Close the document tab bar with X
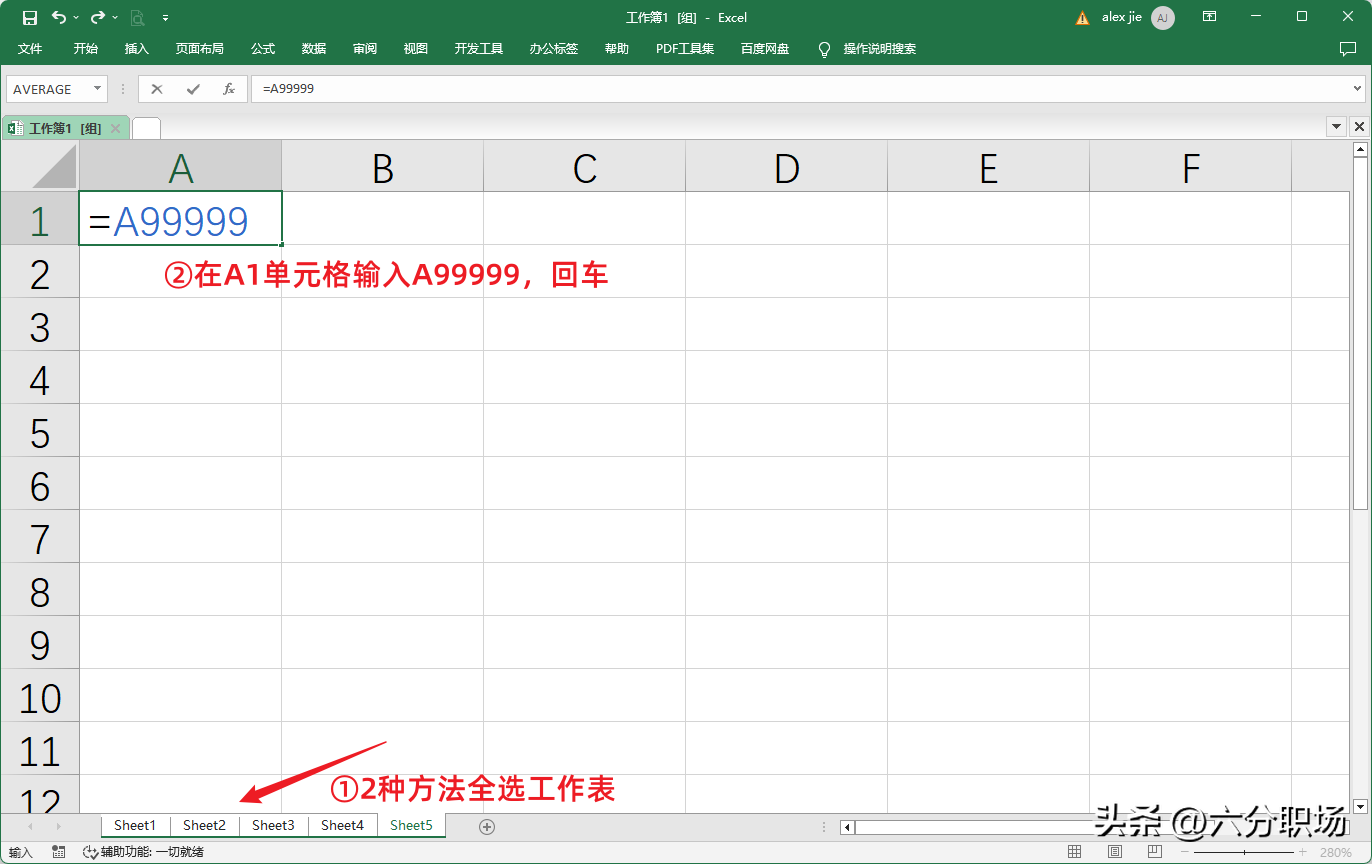Viewport: 1372px width, 864px height. tap(1359, 127)
